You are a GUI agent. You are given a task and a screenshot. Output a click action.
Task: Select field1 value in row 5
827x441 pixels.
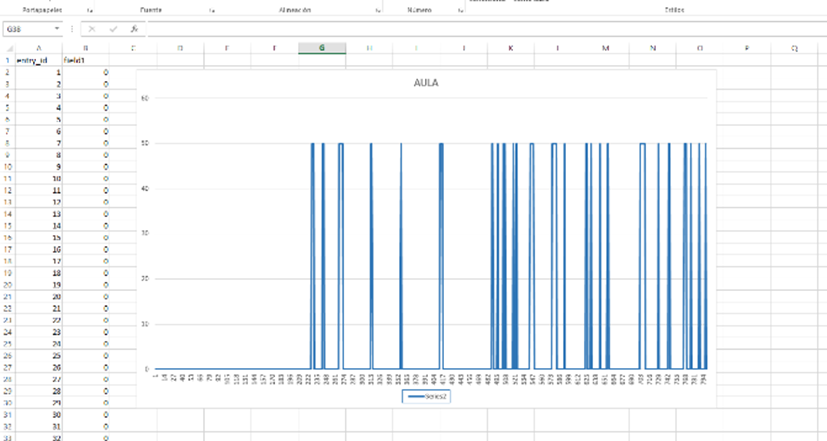tap(86, 108)
